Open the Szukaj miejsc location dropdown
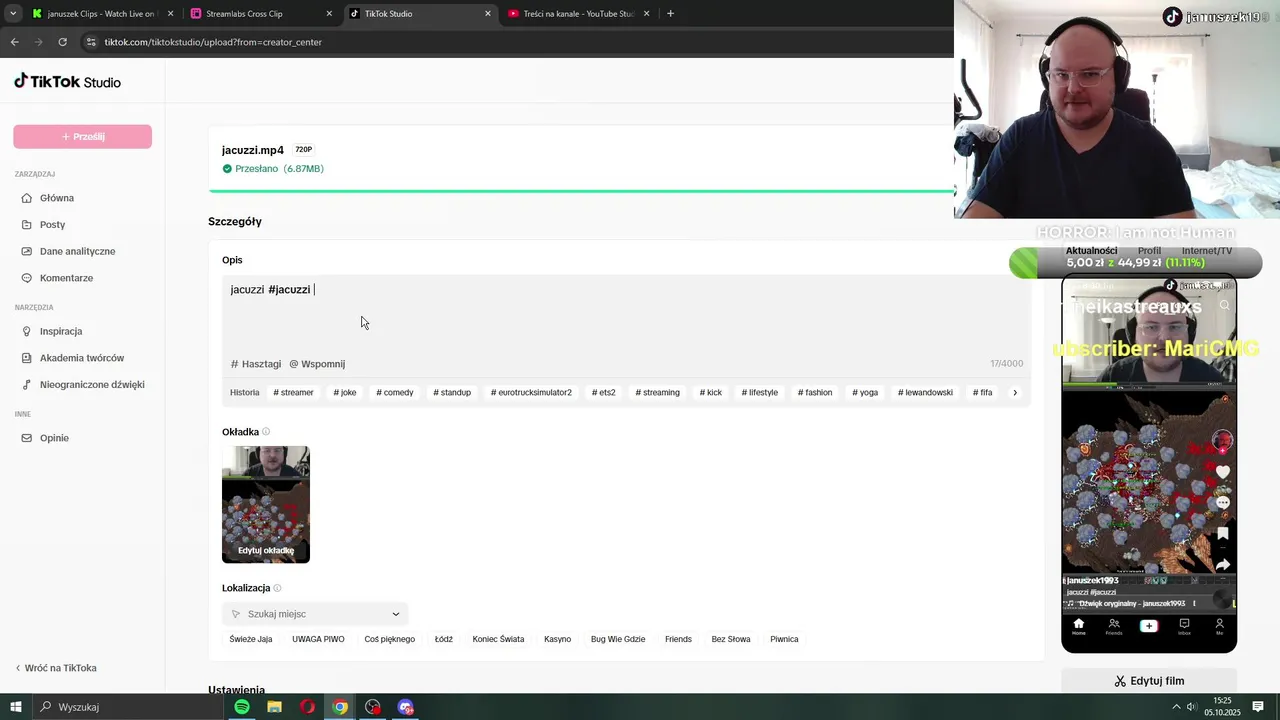Screen dimensions: 1280x720 (315, 614)
